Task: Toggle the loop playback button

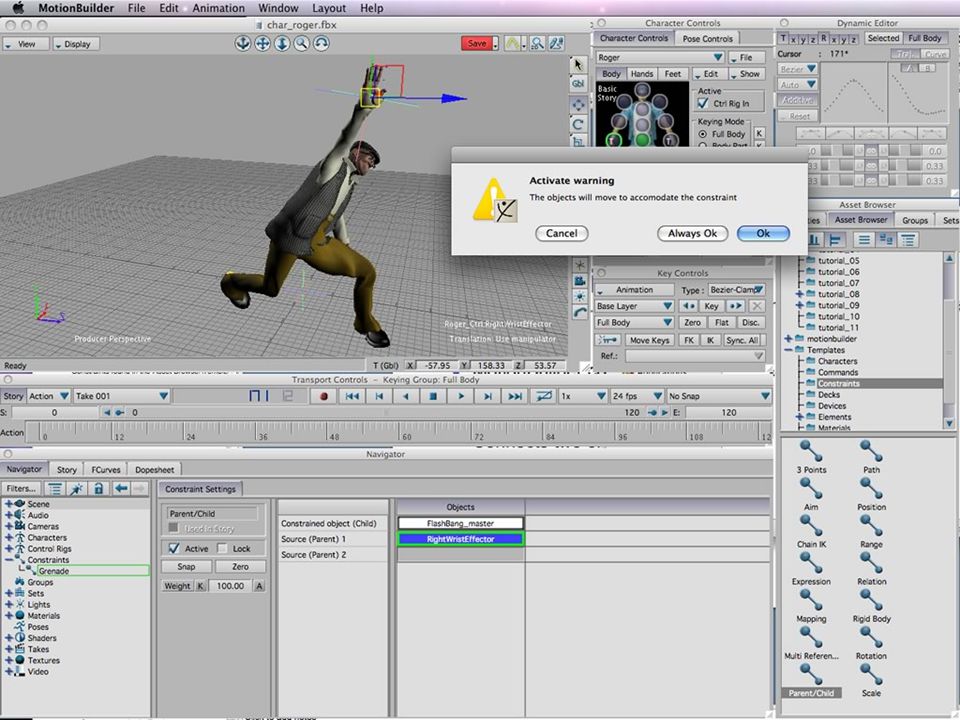Action: point(544,396)
